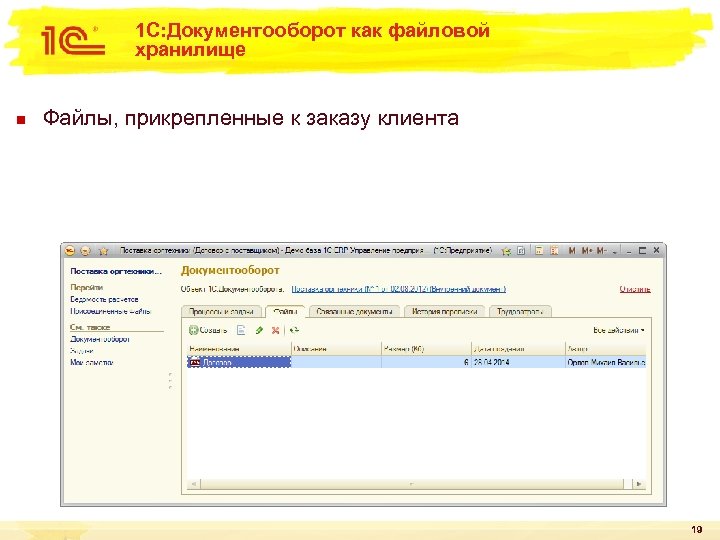Viewport: 720px width, 540px height.
Task: Open Присоединенные файлы in side panel
Action: (111, 311)
